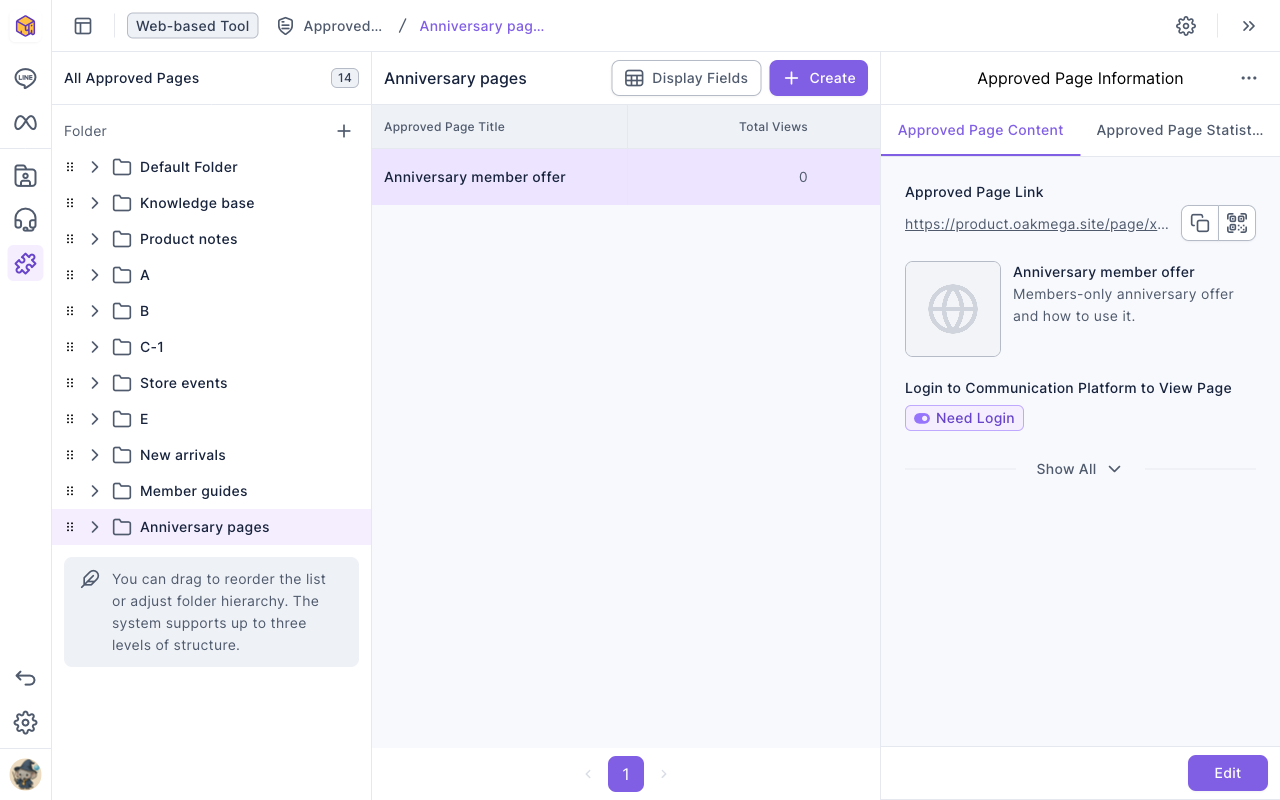Screen dimensions: 1280x800
Task: Click the All Approved Pages heading
Action: coord(132,78)
